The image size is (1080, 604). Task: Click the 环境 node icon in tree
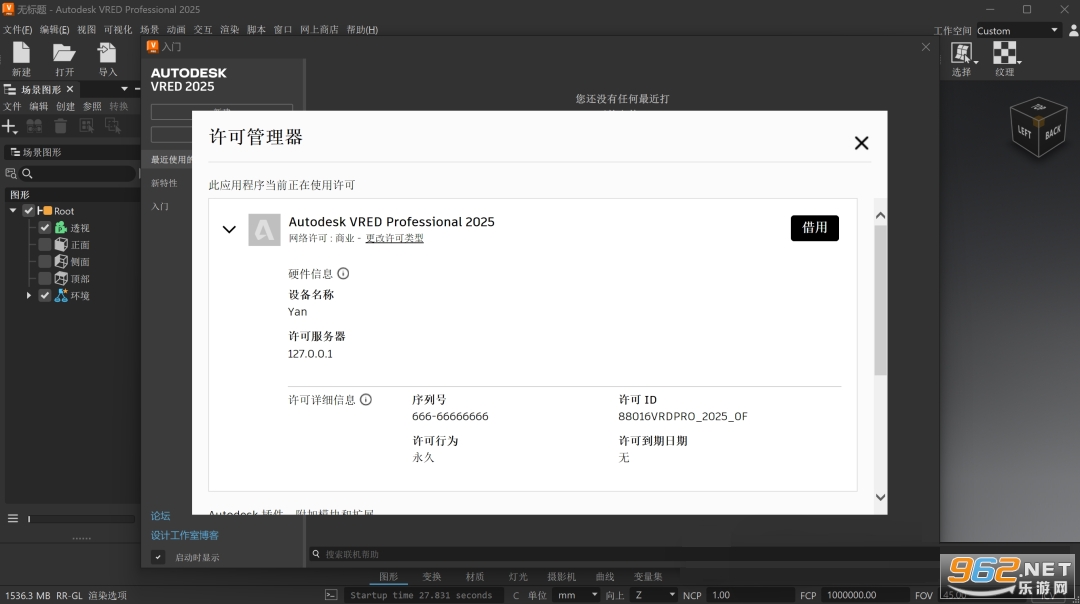pos(61,295)
